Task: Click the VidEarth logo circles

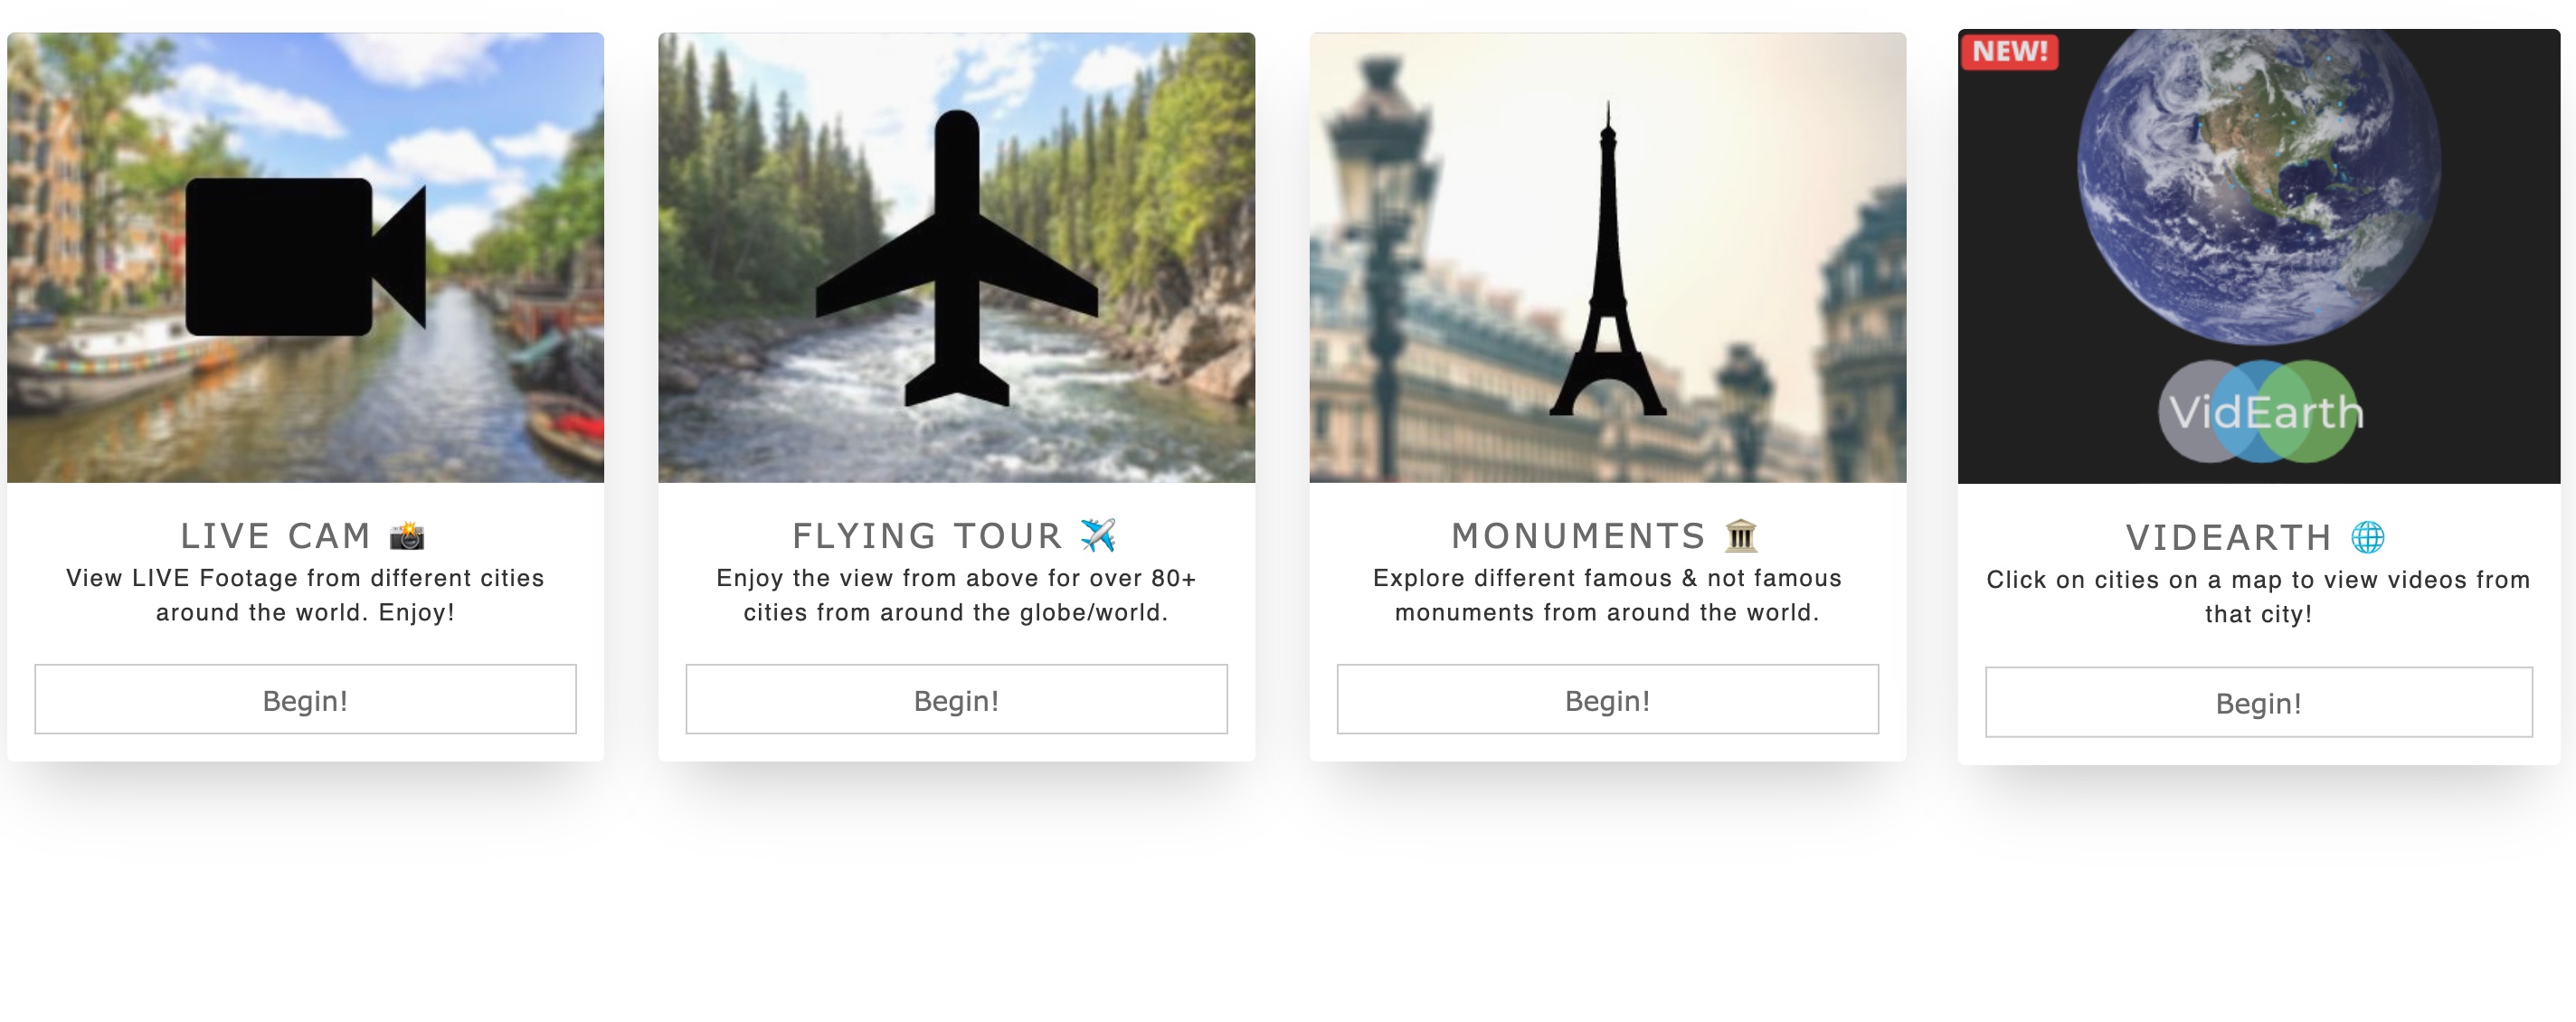Action: (x=2260, y=411)
